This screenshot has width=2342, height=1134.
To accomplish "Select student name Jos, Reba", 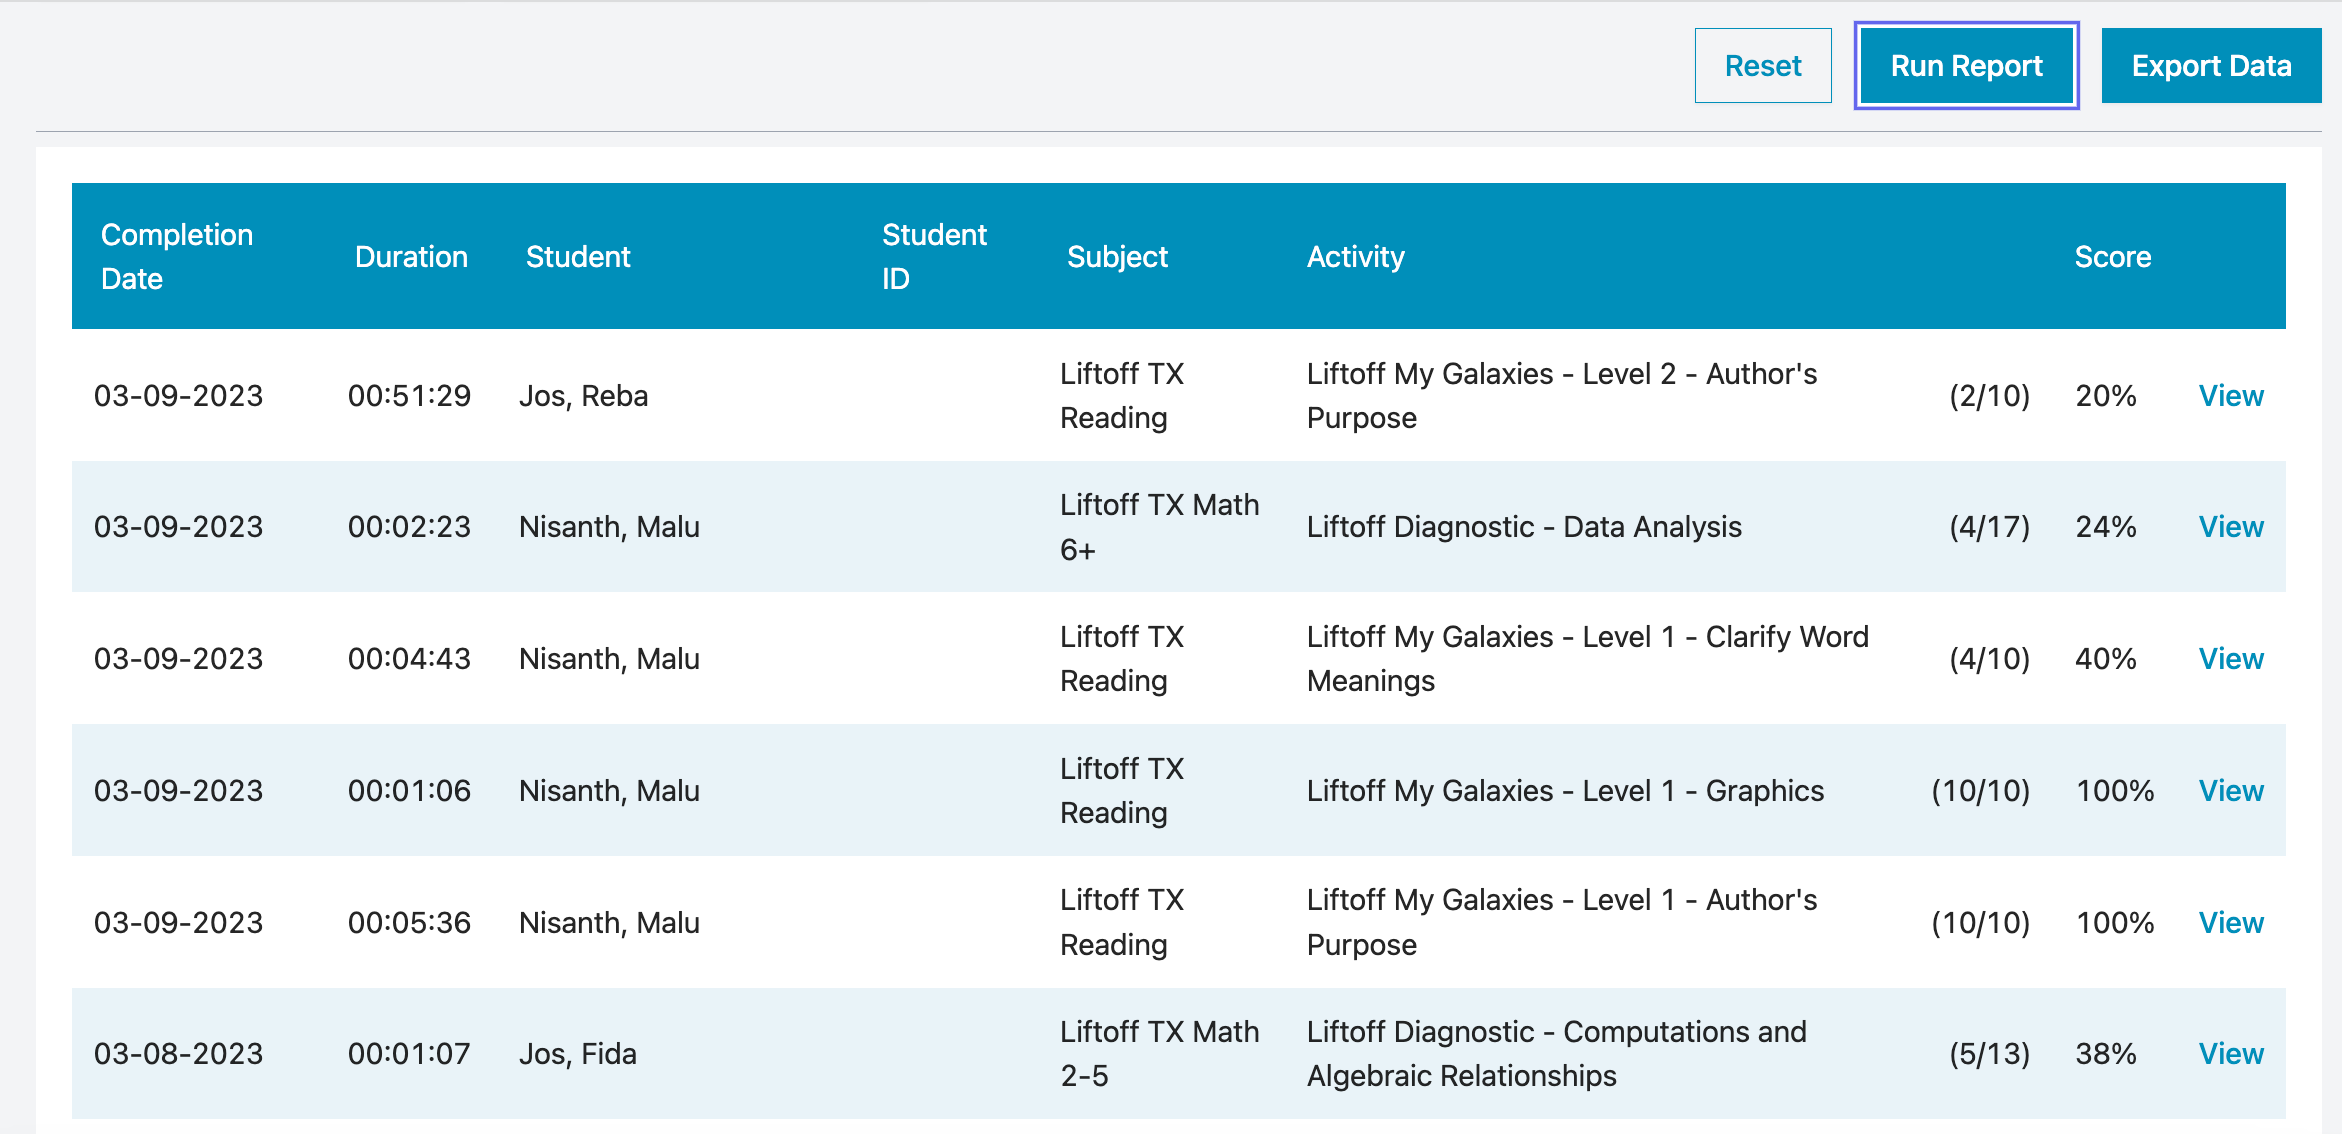I will 583,396.
